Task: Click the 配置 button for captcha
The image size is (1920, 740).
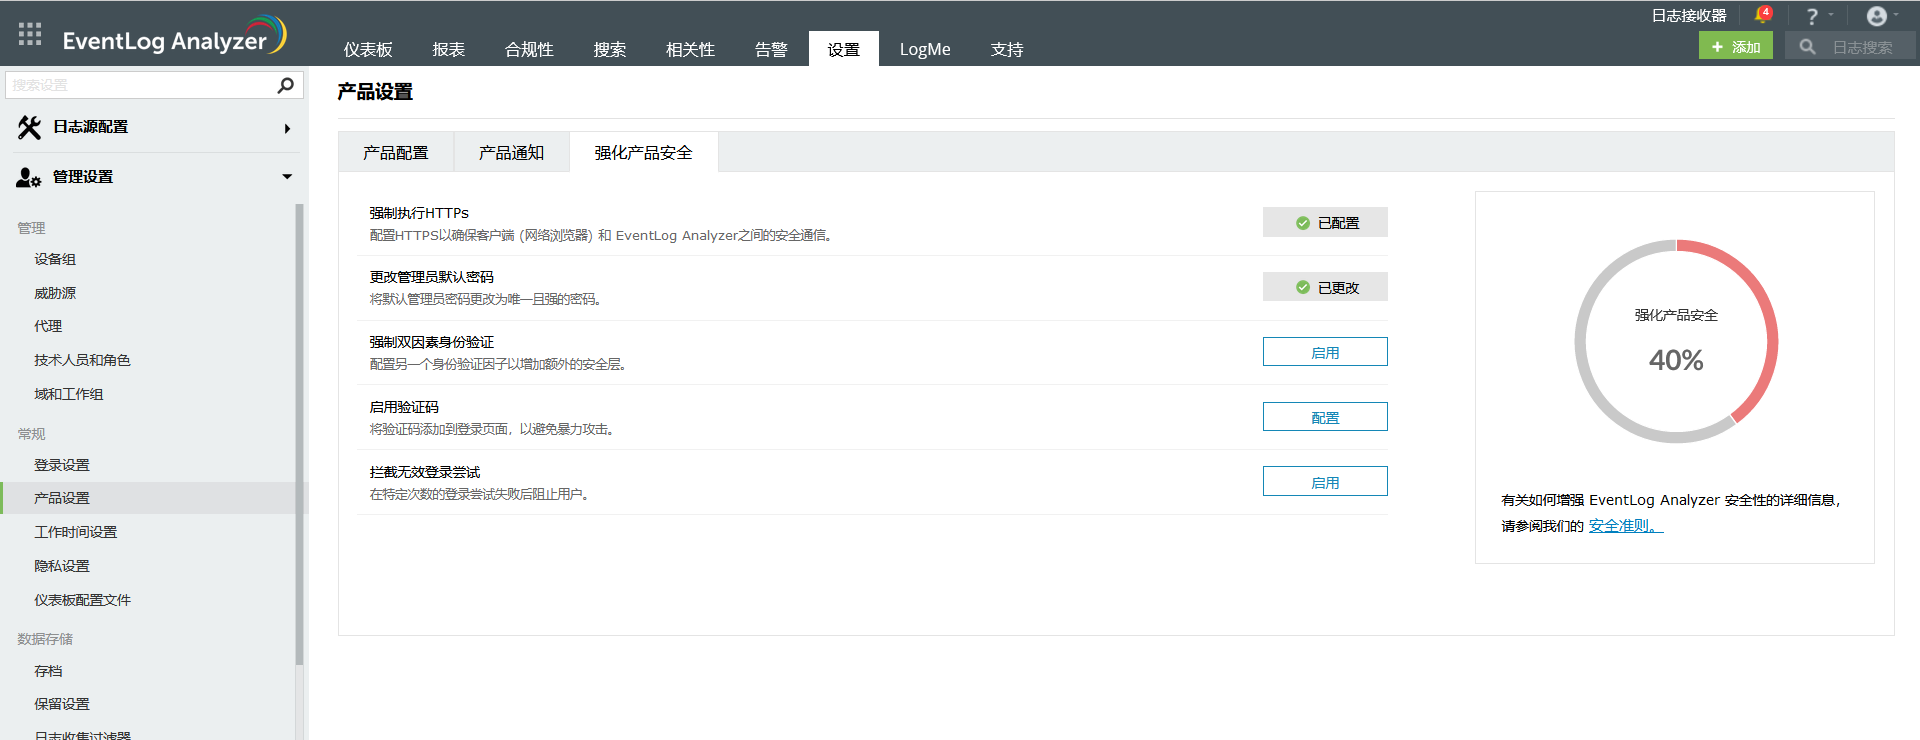Action: tap(1324, 417)
